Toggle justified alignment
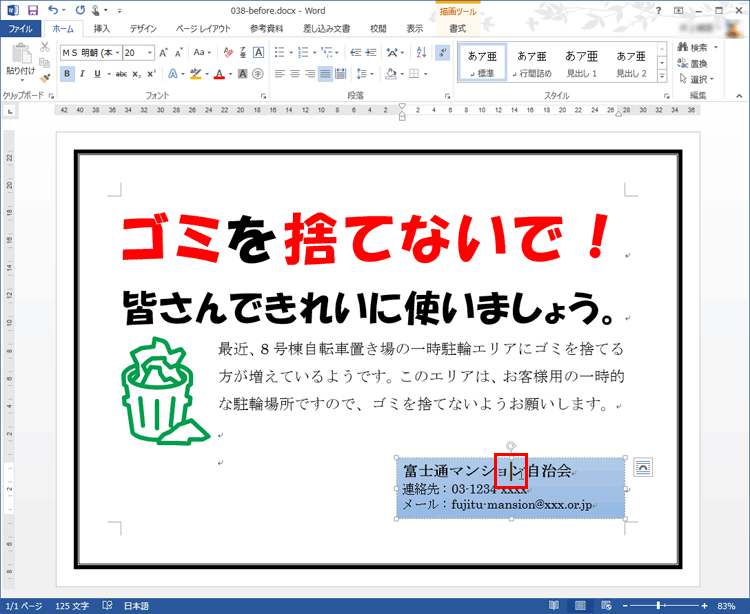This screenshot has width=750, height=614. (x=325, y=74)
